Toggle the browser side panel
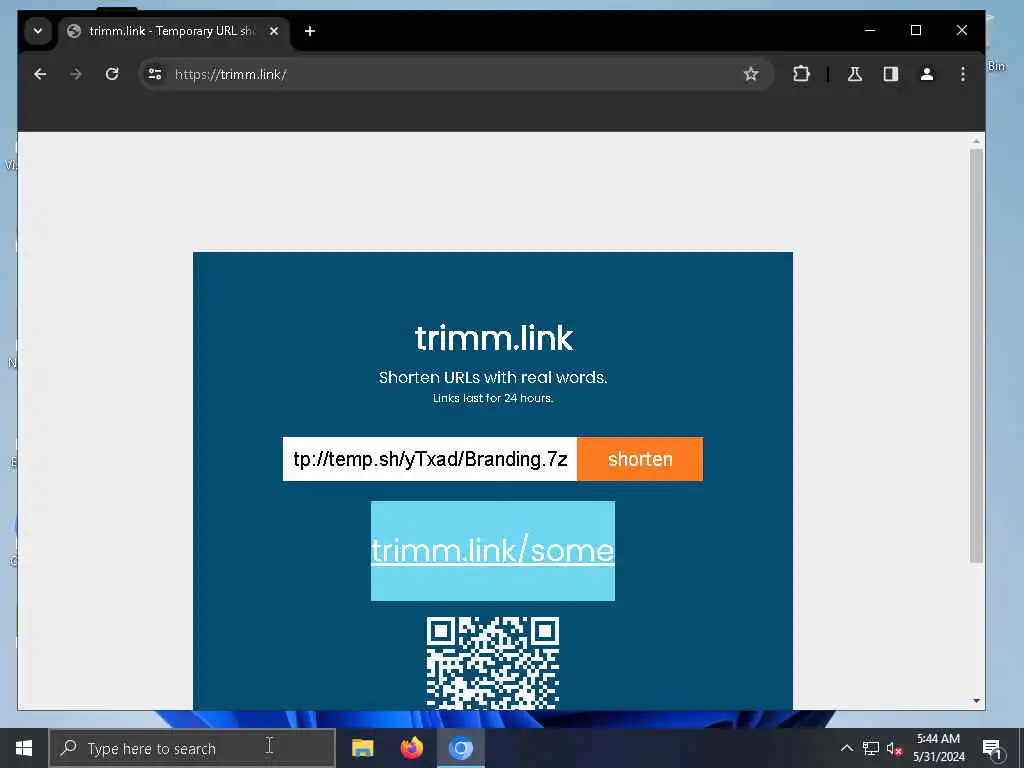The width and height of the screenshot is (1024, 768). point(891,74)
